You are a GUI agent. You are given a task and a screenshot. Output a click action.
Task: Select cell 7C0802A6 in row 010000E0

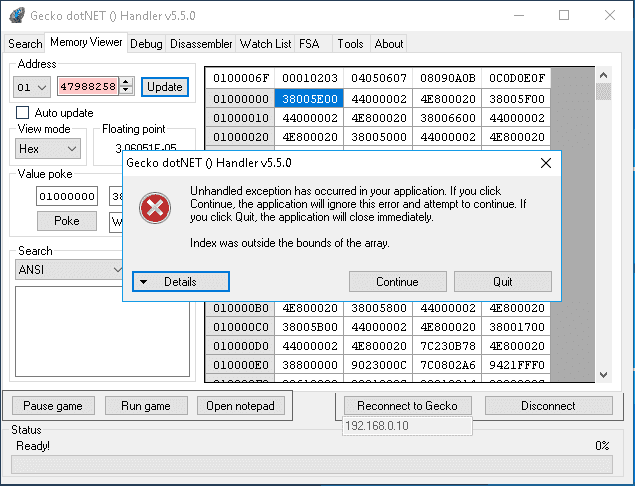(x=447, y=364)
